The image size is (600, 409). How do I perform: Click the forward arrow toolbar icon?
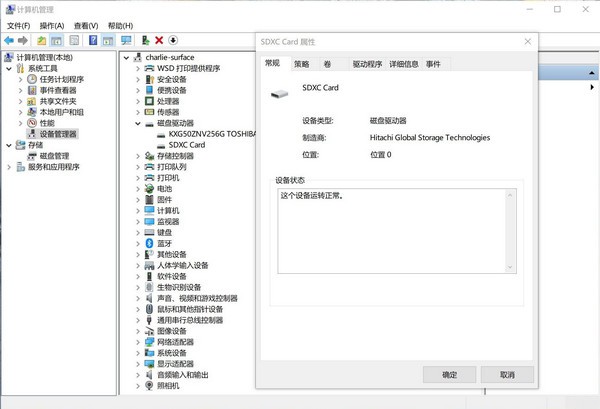click(x=23, y=40)
